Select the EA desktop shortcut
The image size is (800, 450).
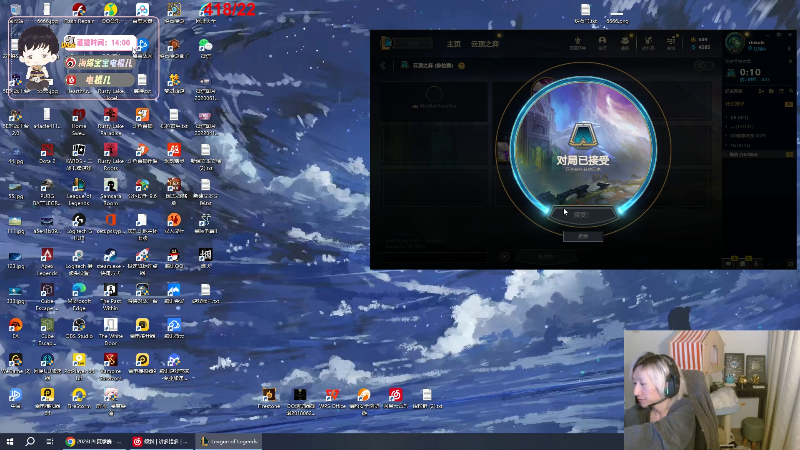pos(15,329)
